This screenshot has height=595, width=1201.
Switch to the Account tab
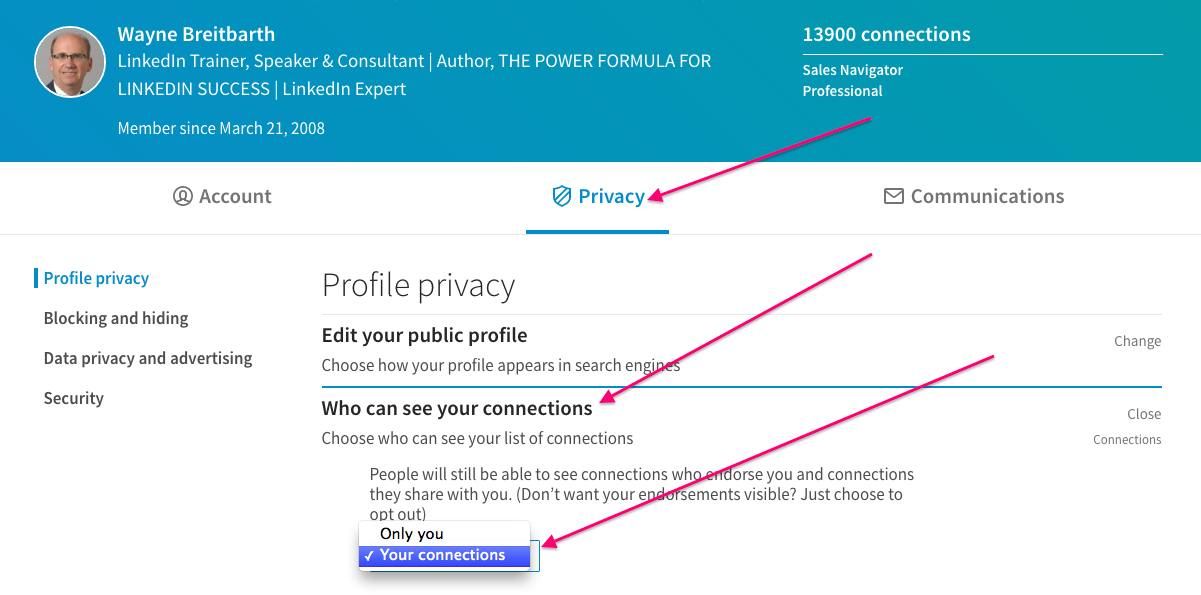[235, 196]
